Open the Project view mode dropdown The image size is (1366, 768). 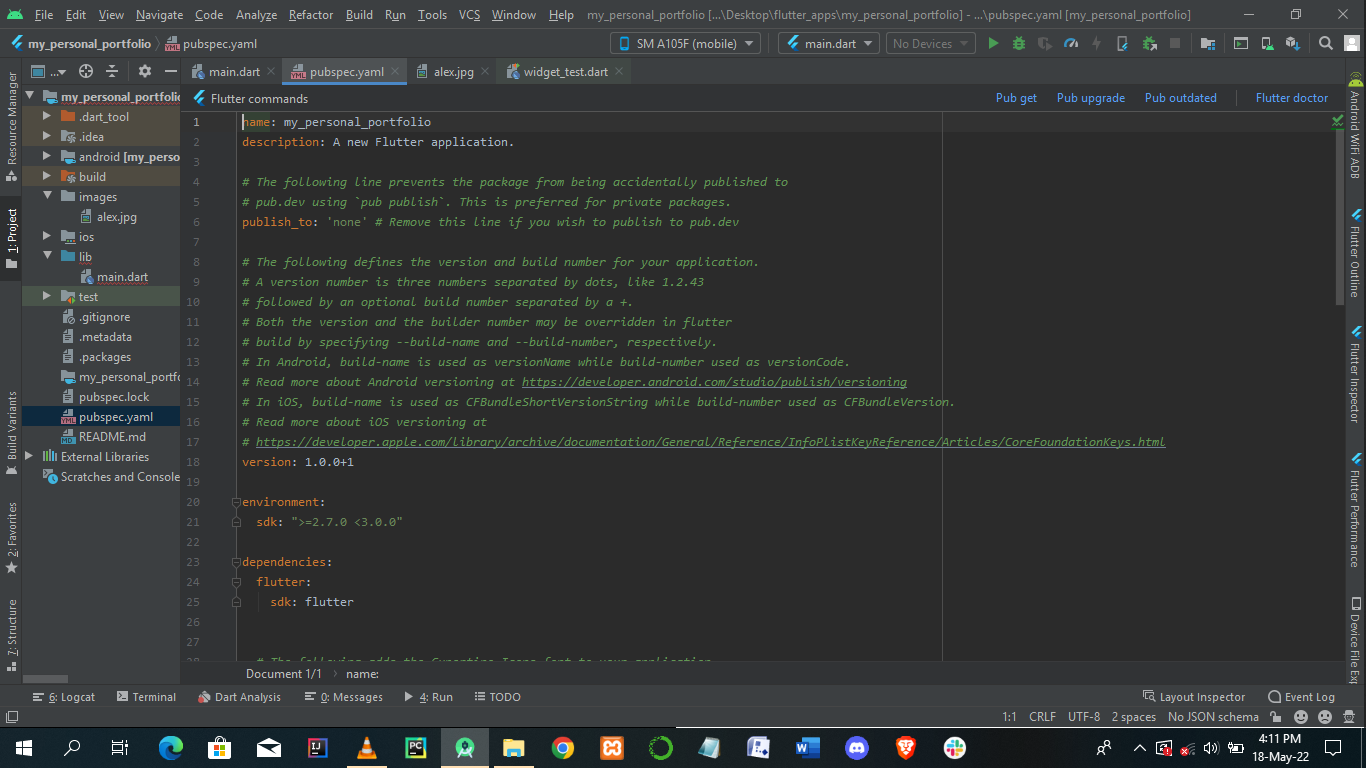pyautogui.click(x=48, y=71)
